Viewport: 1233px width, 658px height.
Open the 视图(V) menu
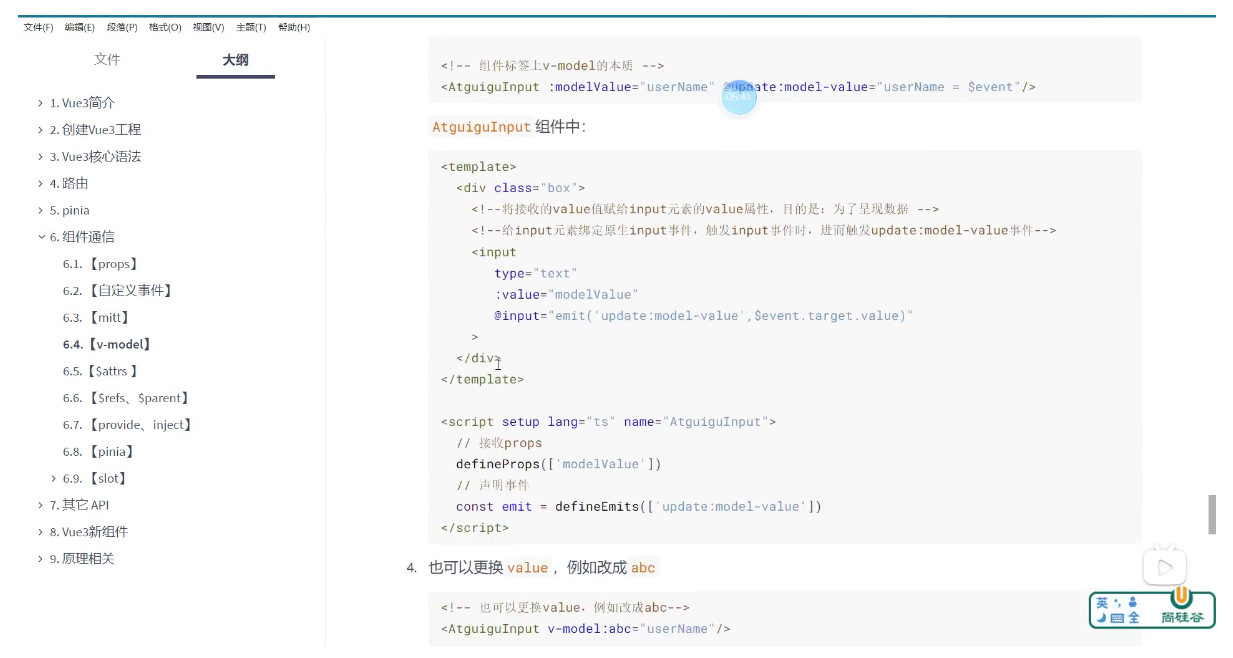point(208,27)
